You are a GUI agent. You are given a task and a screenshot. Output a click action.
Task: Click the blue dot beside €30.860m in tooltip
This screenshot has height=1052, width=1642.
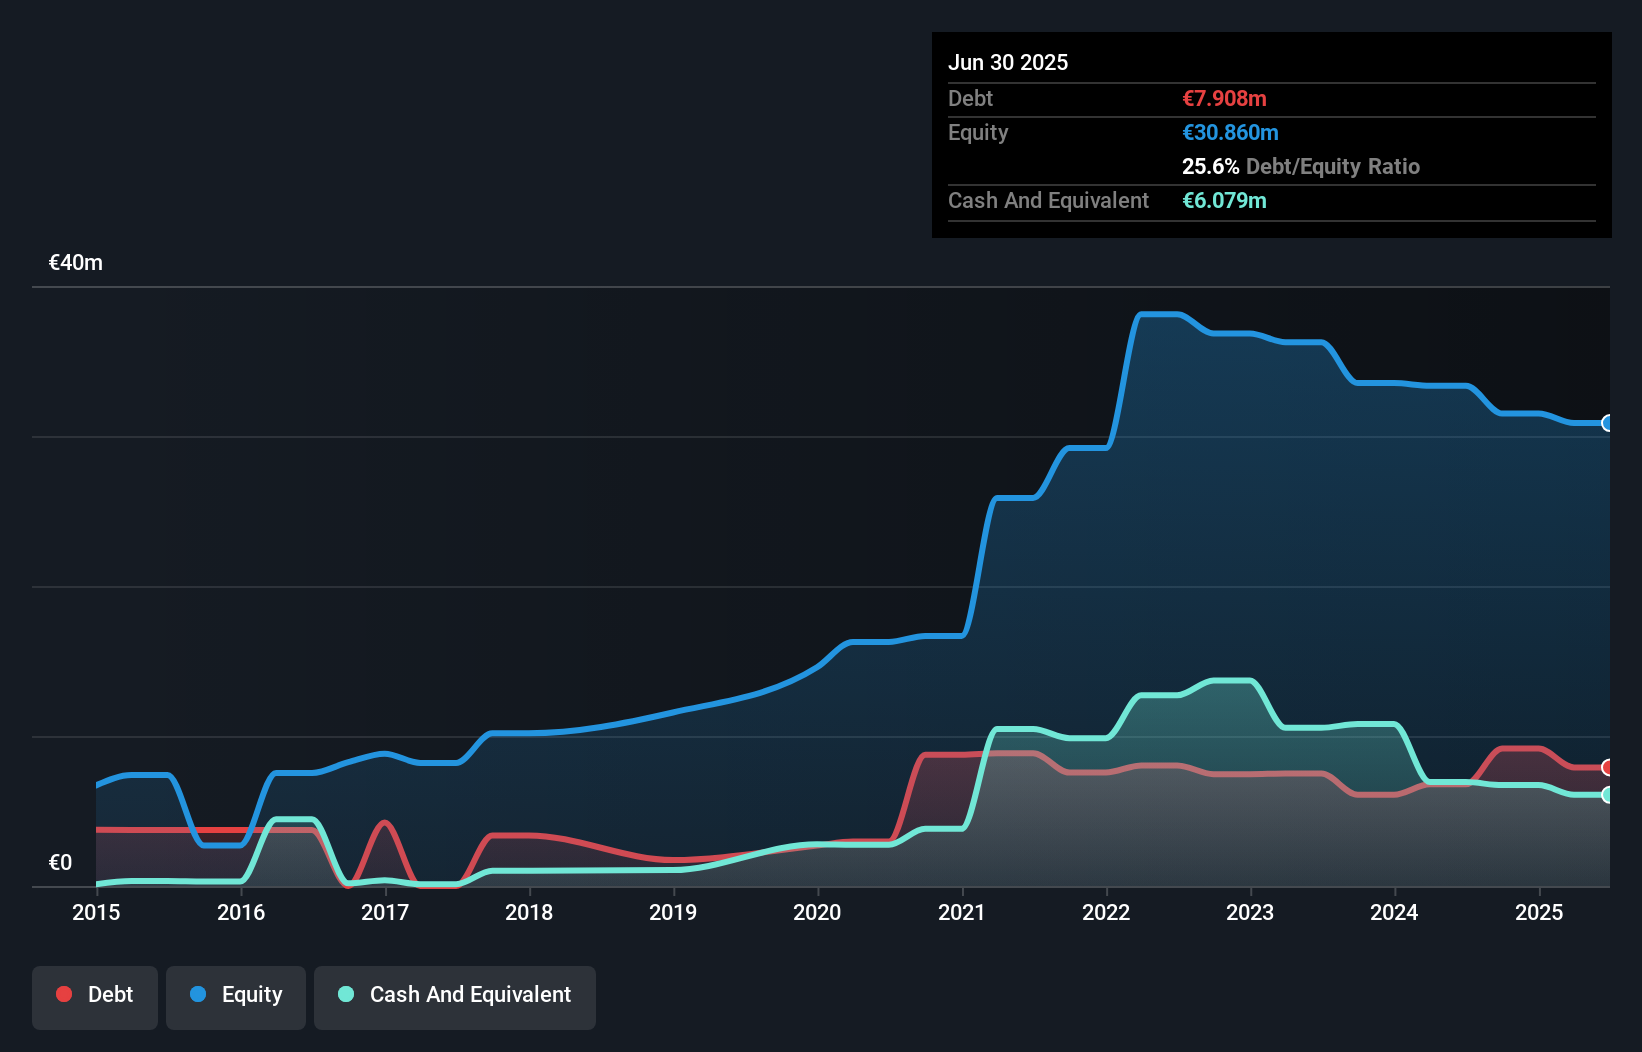tap(1231, 132)
